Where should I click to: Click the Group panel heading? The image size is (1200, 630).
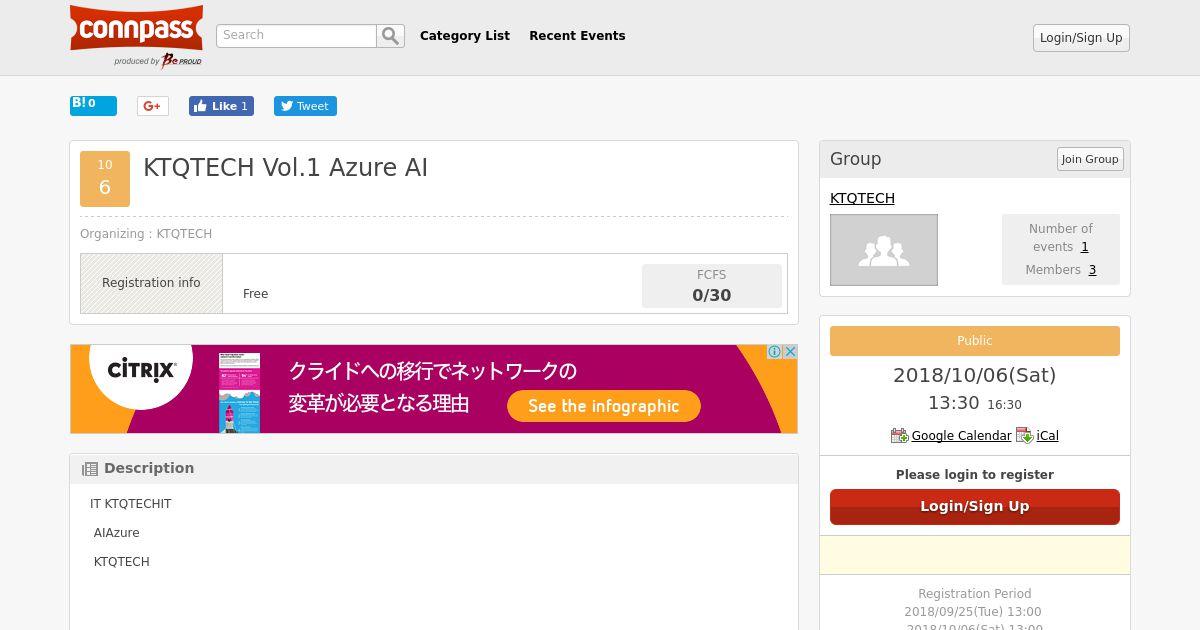coord(856,159)
